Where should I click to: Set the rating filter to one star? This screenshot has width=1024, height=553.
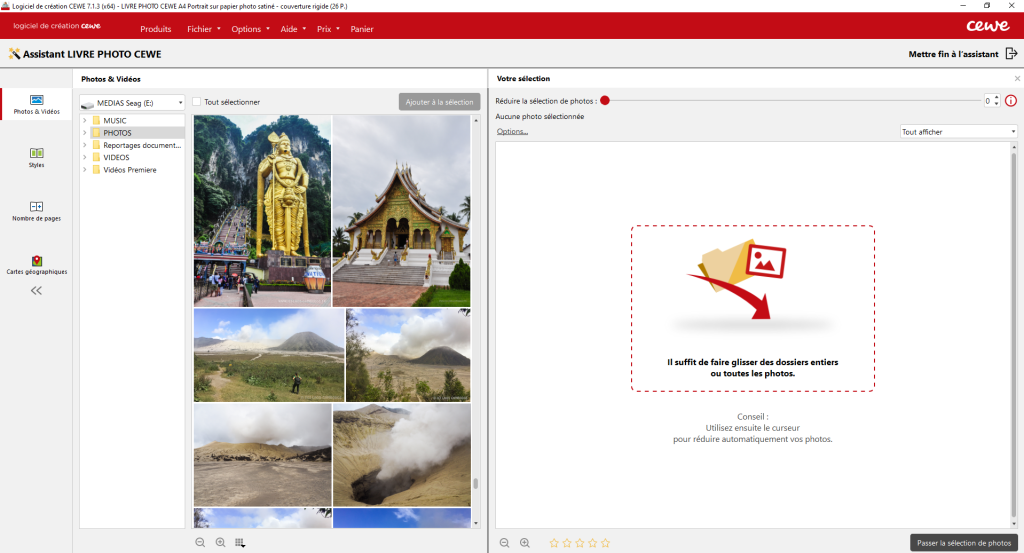point(554,543)
